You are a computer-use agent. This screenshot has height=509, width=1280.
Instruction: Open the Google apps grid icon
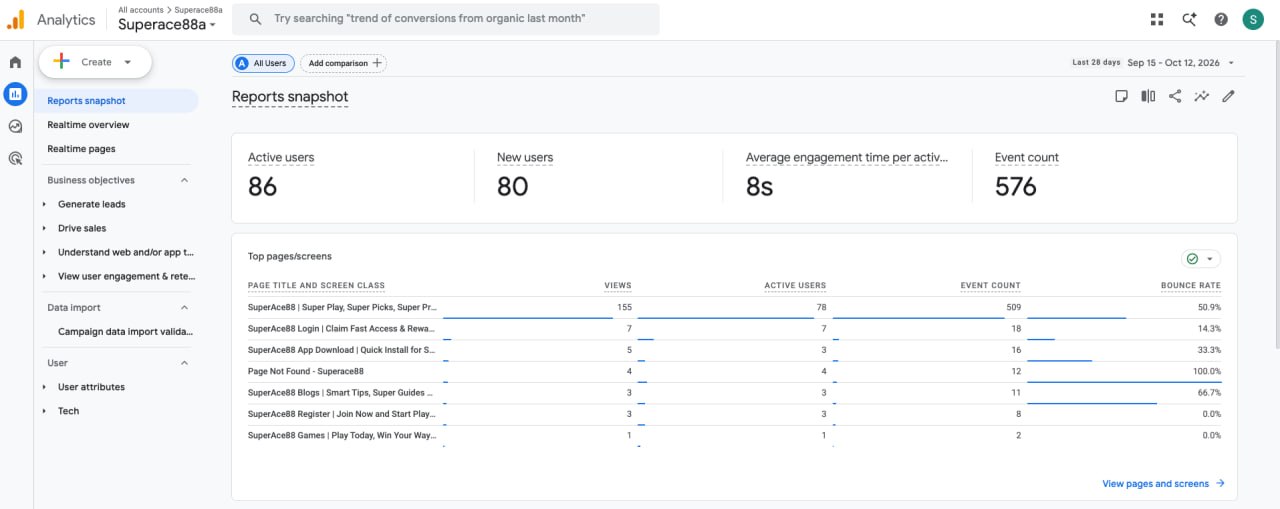click(1157, 19)
